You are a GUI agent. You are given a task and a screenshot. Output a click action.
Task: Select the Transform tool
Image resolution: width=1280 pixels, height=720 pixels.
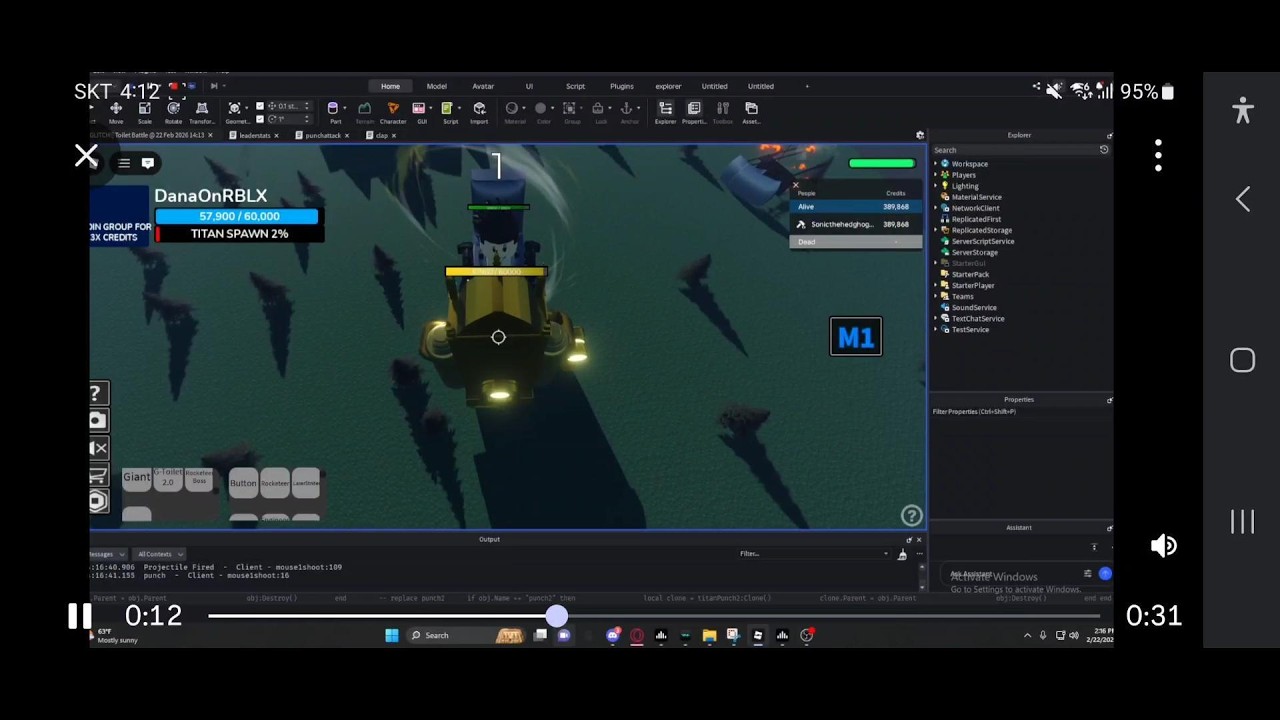(x=202, y=112)
